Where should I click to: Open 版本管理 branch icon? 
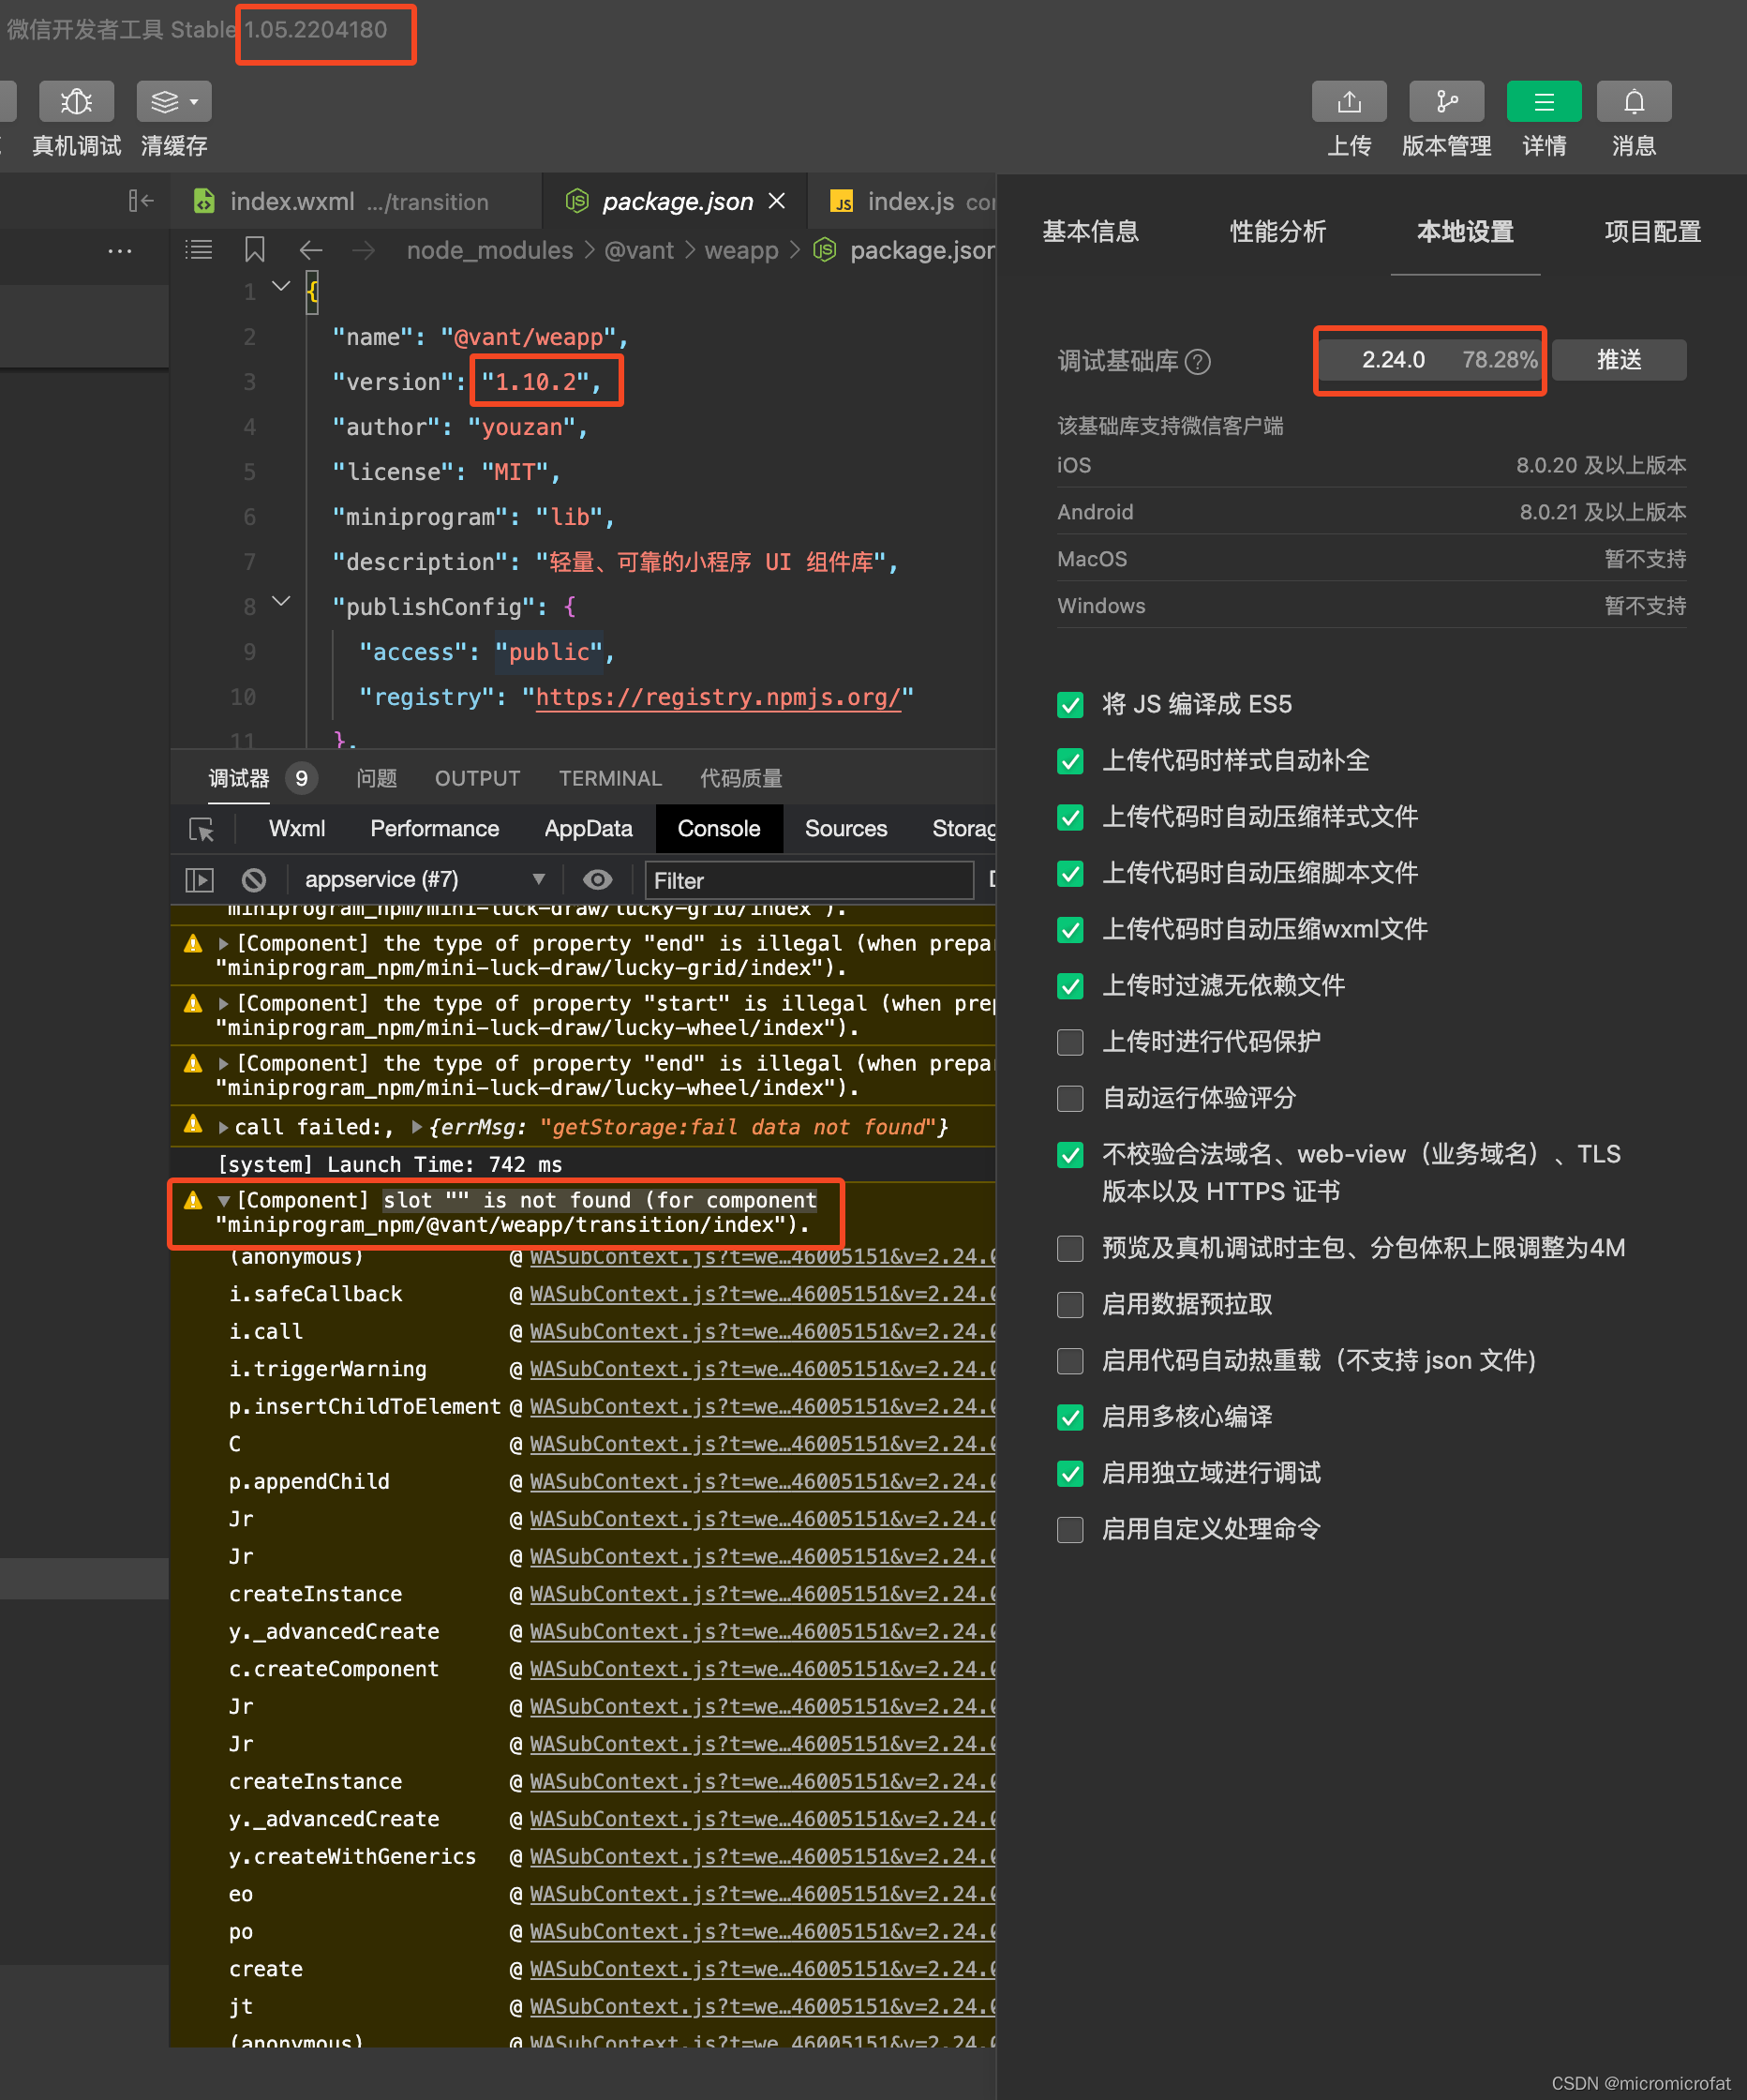[1446, 101]
